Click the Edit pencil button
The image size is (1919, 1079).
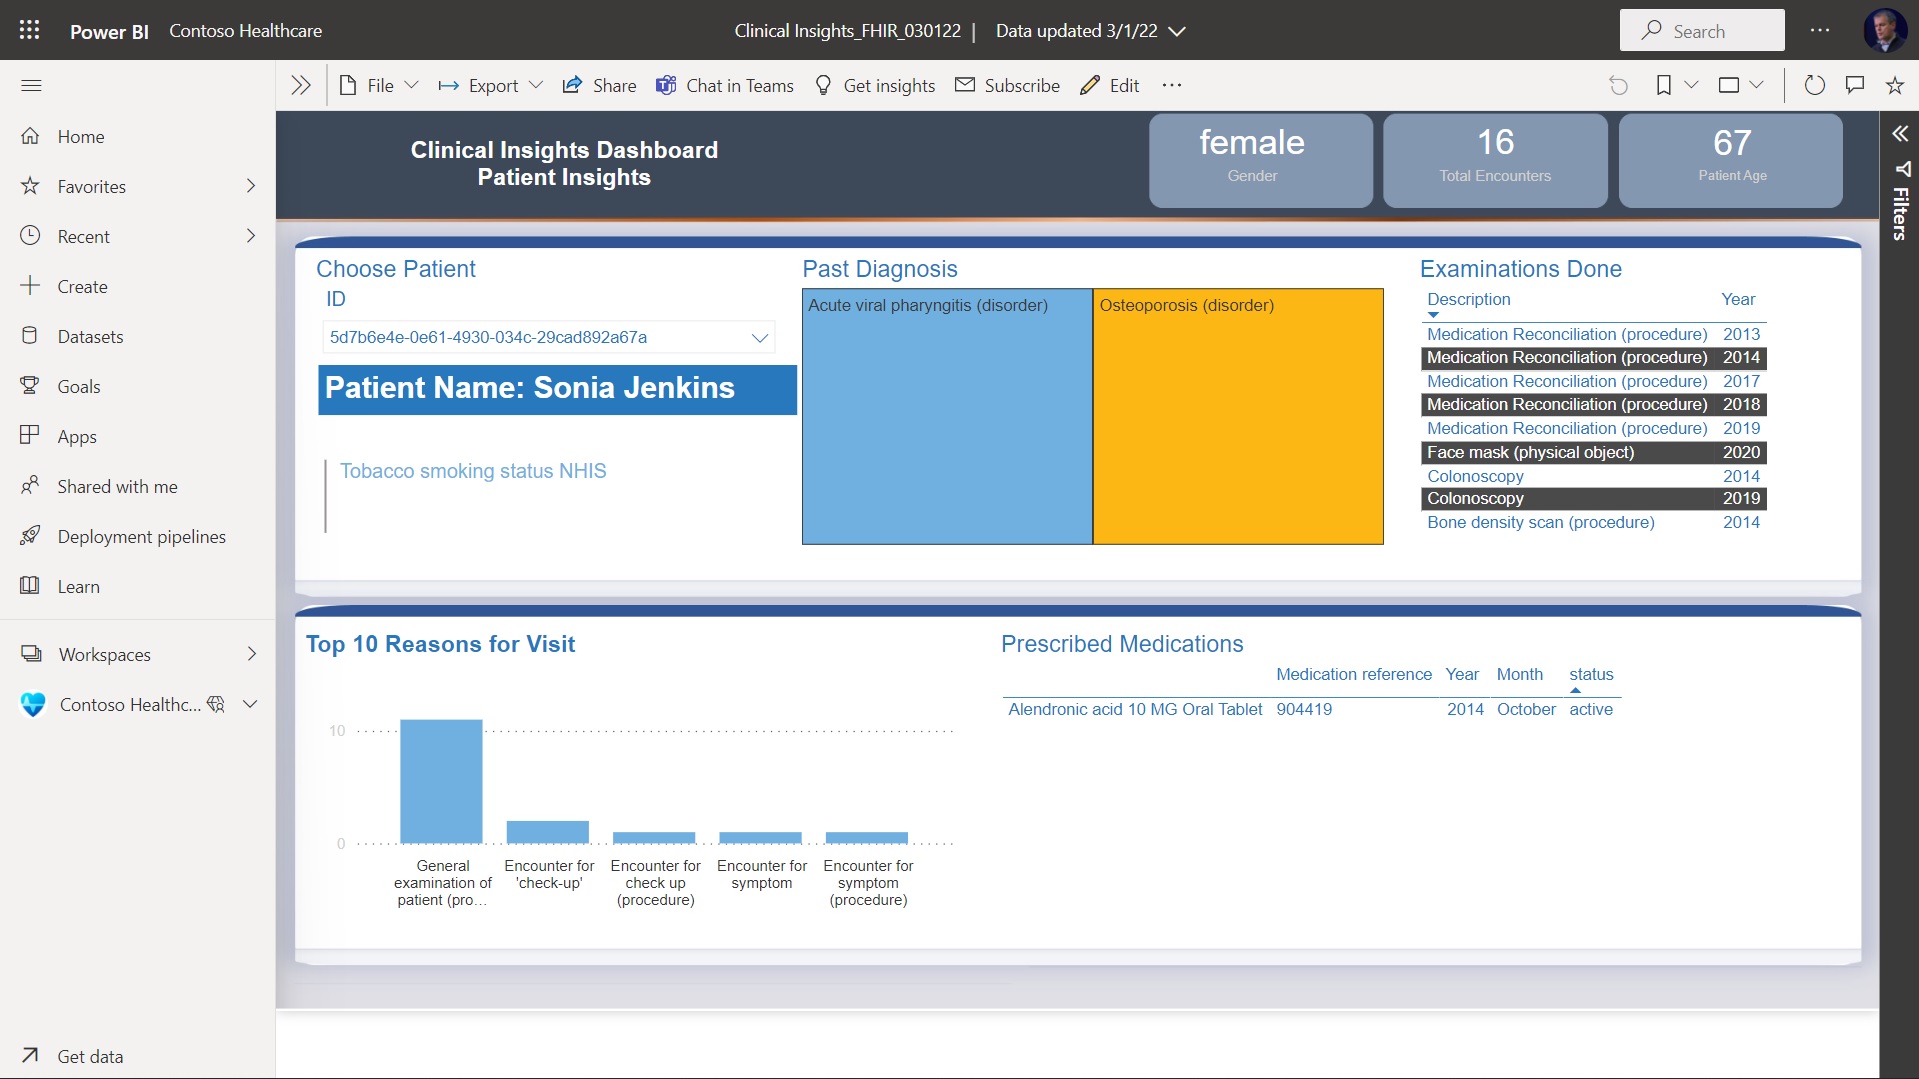click(x=1110, y=85)
